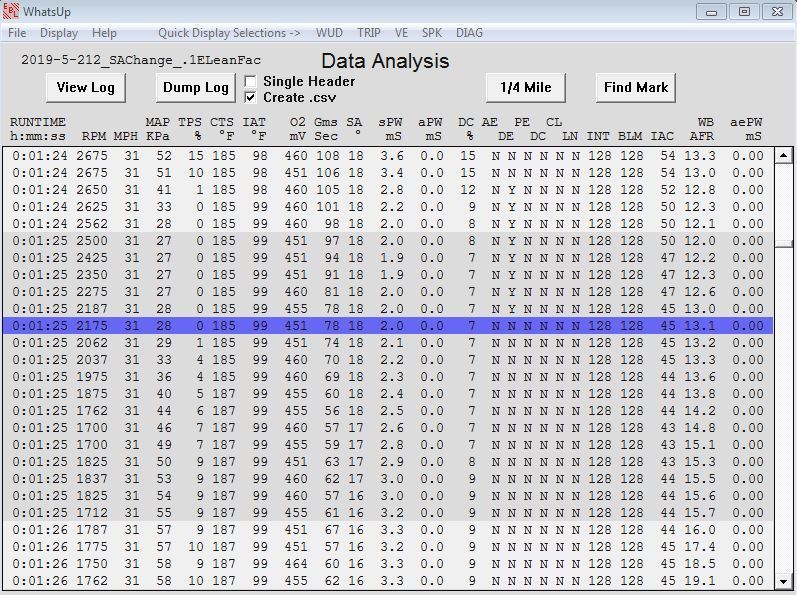The image size is (797, 595).
Task: Enable the Single Header checkbox
Action: pos(251,81)
